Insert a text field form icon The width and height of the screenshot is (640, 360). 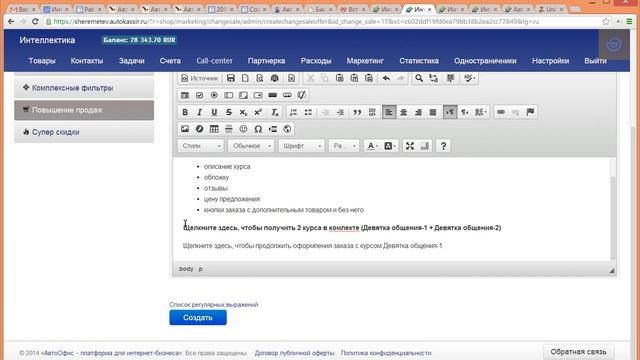coord(229,95)
